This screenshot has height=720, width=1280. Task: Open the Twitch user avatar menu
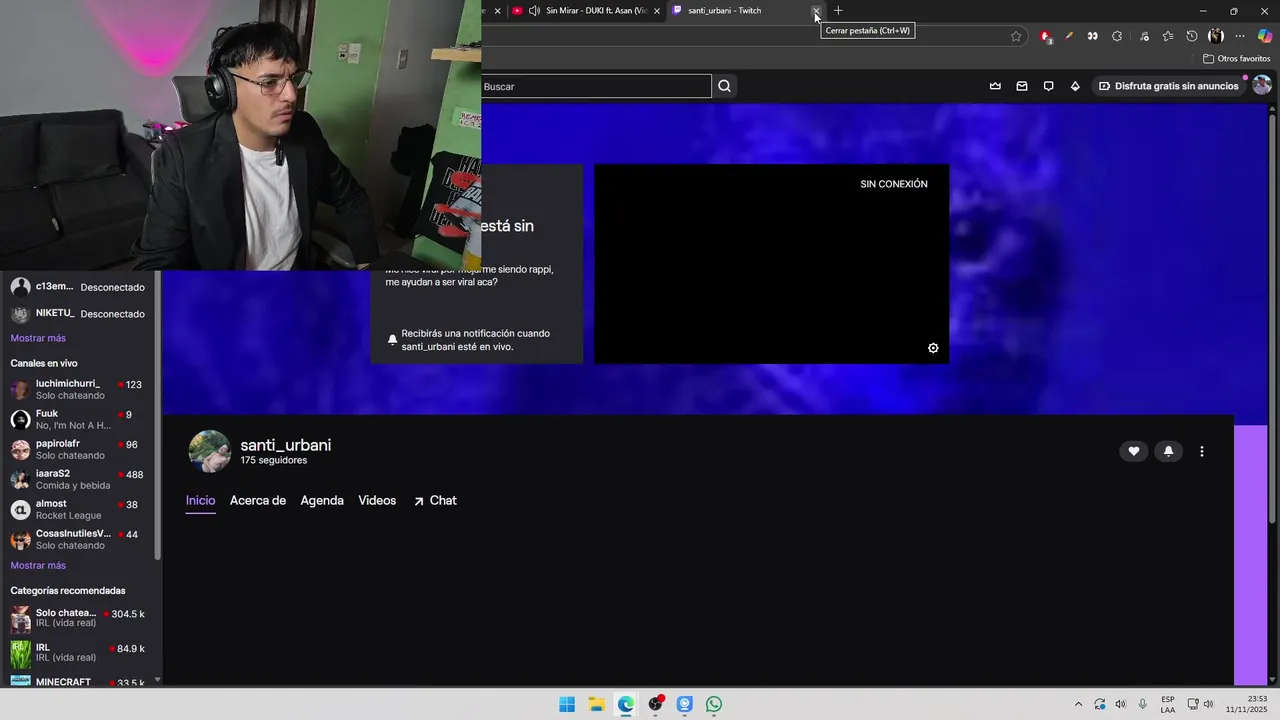click(x=1262, y=86)
